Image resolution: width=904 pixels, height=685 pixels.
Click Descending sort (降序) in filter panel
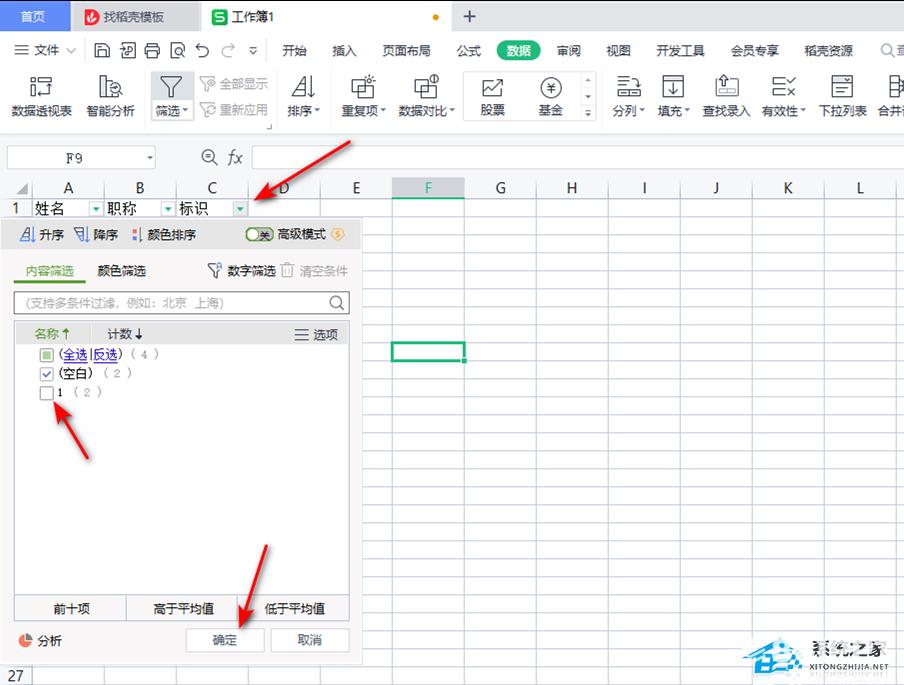[x=96, y=234]
